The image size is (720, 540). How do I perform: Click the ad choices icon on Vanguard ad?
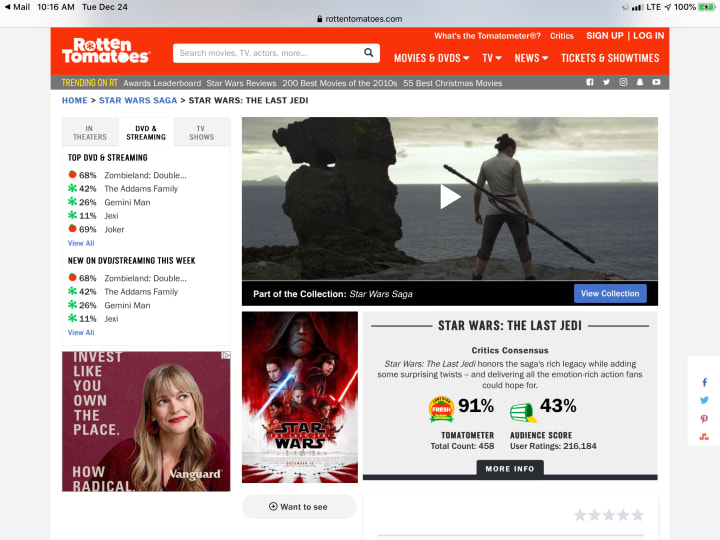(226, 355)
